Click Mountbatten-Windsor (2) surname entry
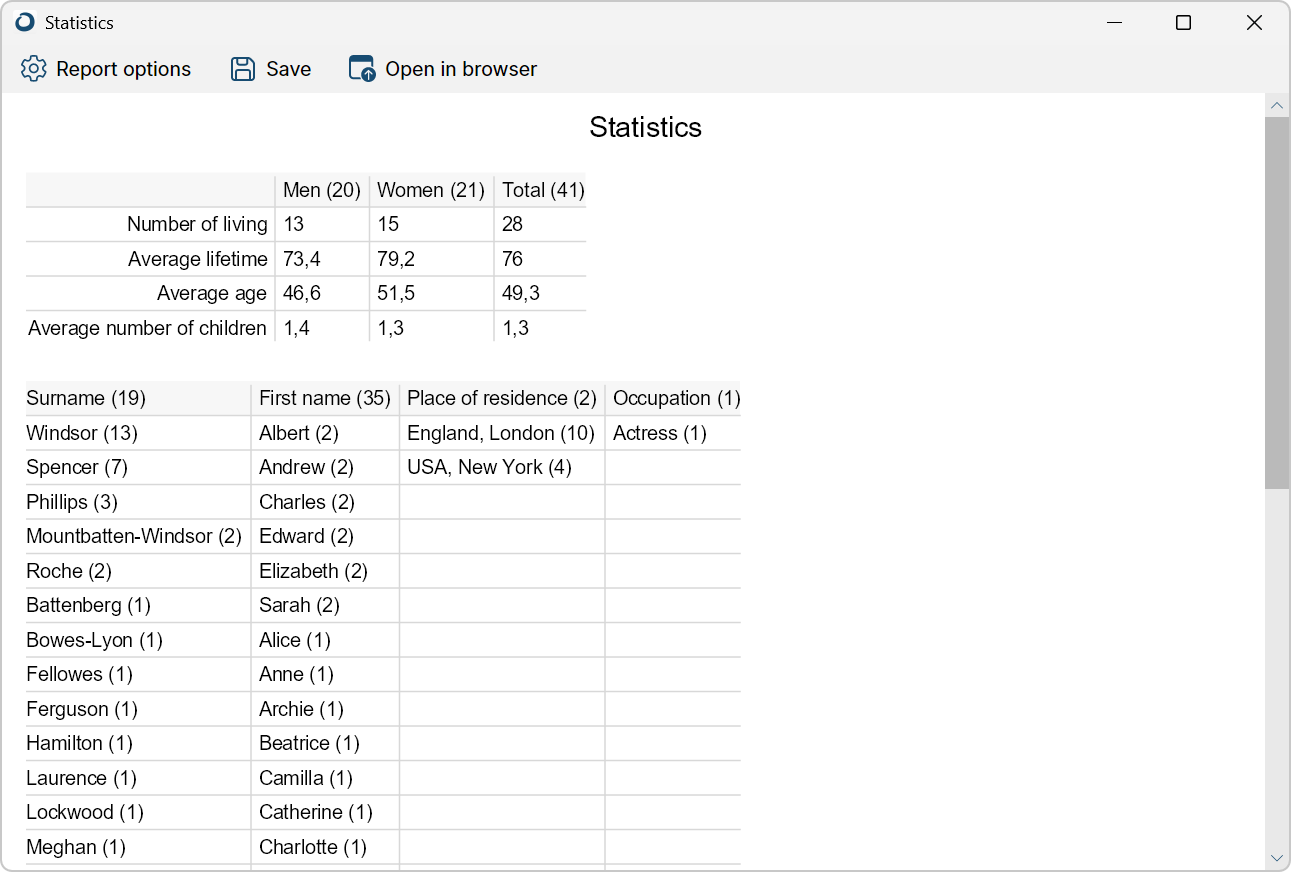1291x872 pixels. coord(134,536)
